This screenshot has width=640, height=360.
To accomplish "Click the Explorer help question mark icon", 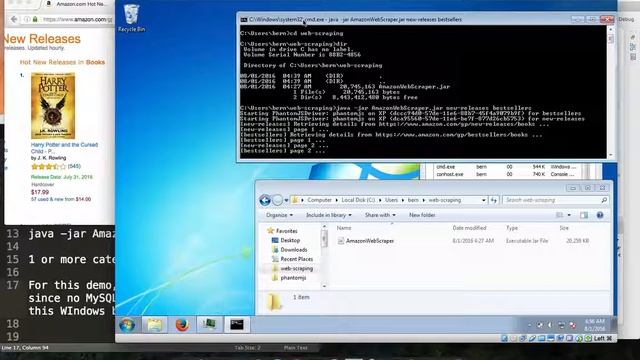I will 600,215.
